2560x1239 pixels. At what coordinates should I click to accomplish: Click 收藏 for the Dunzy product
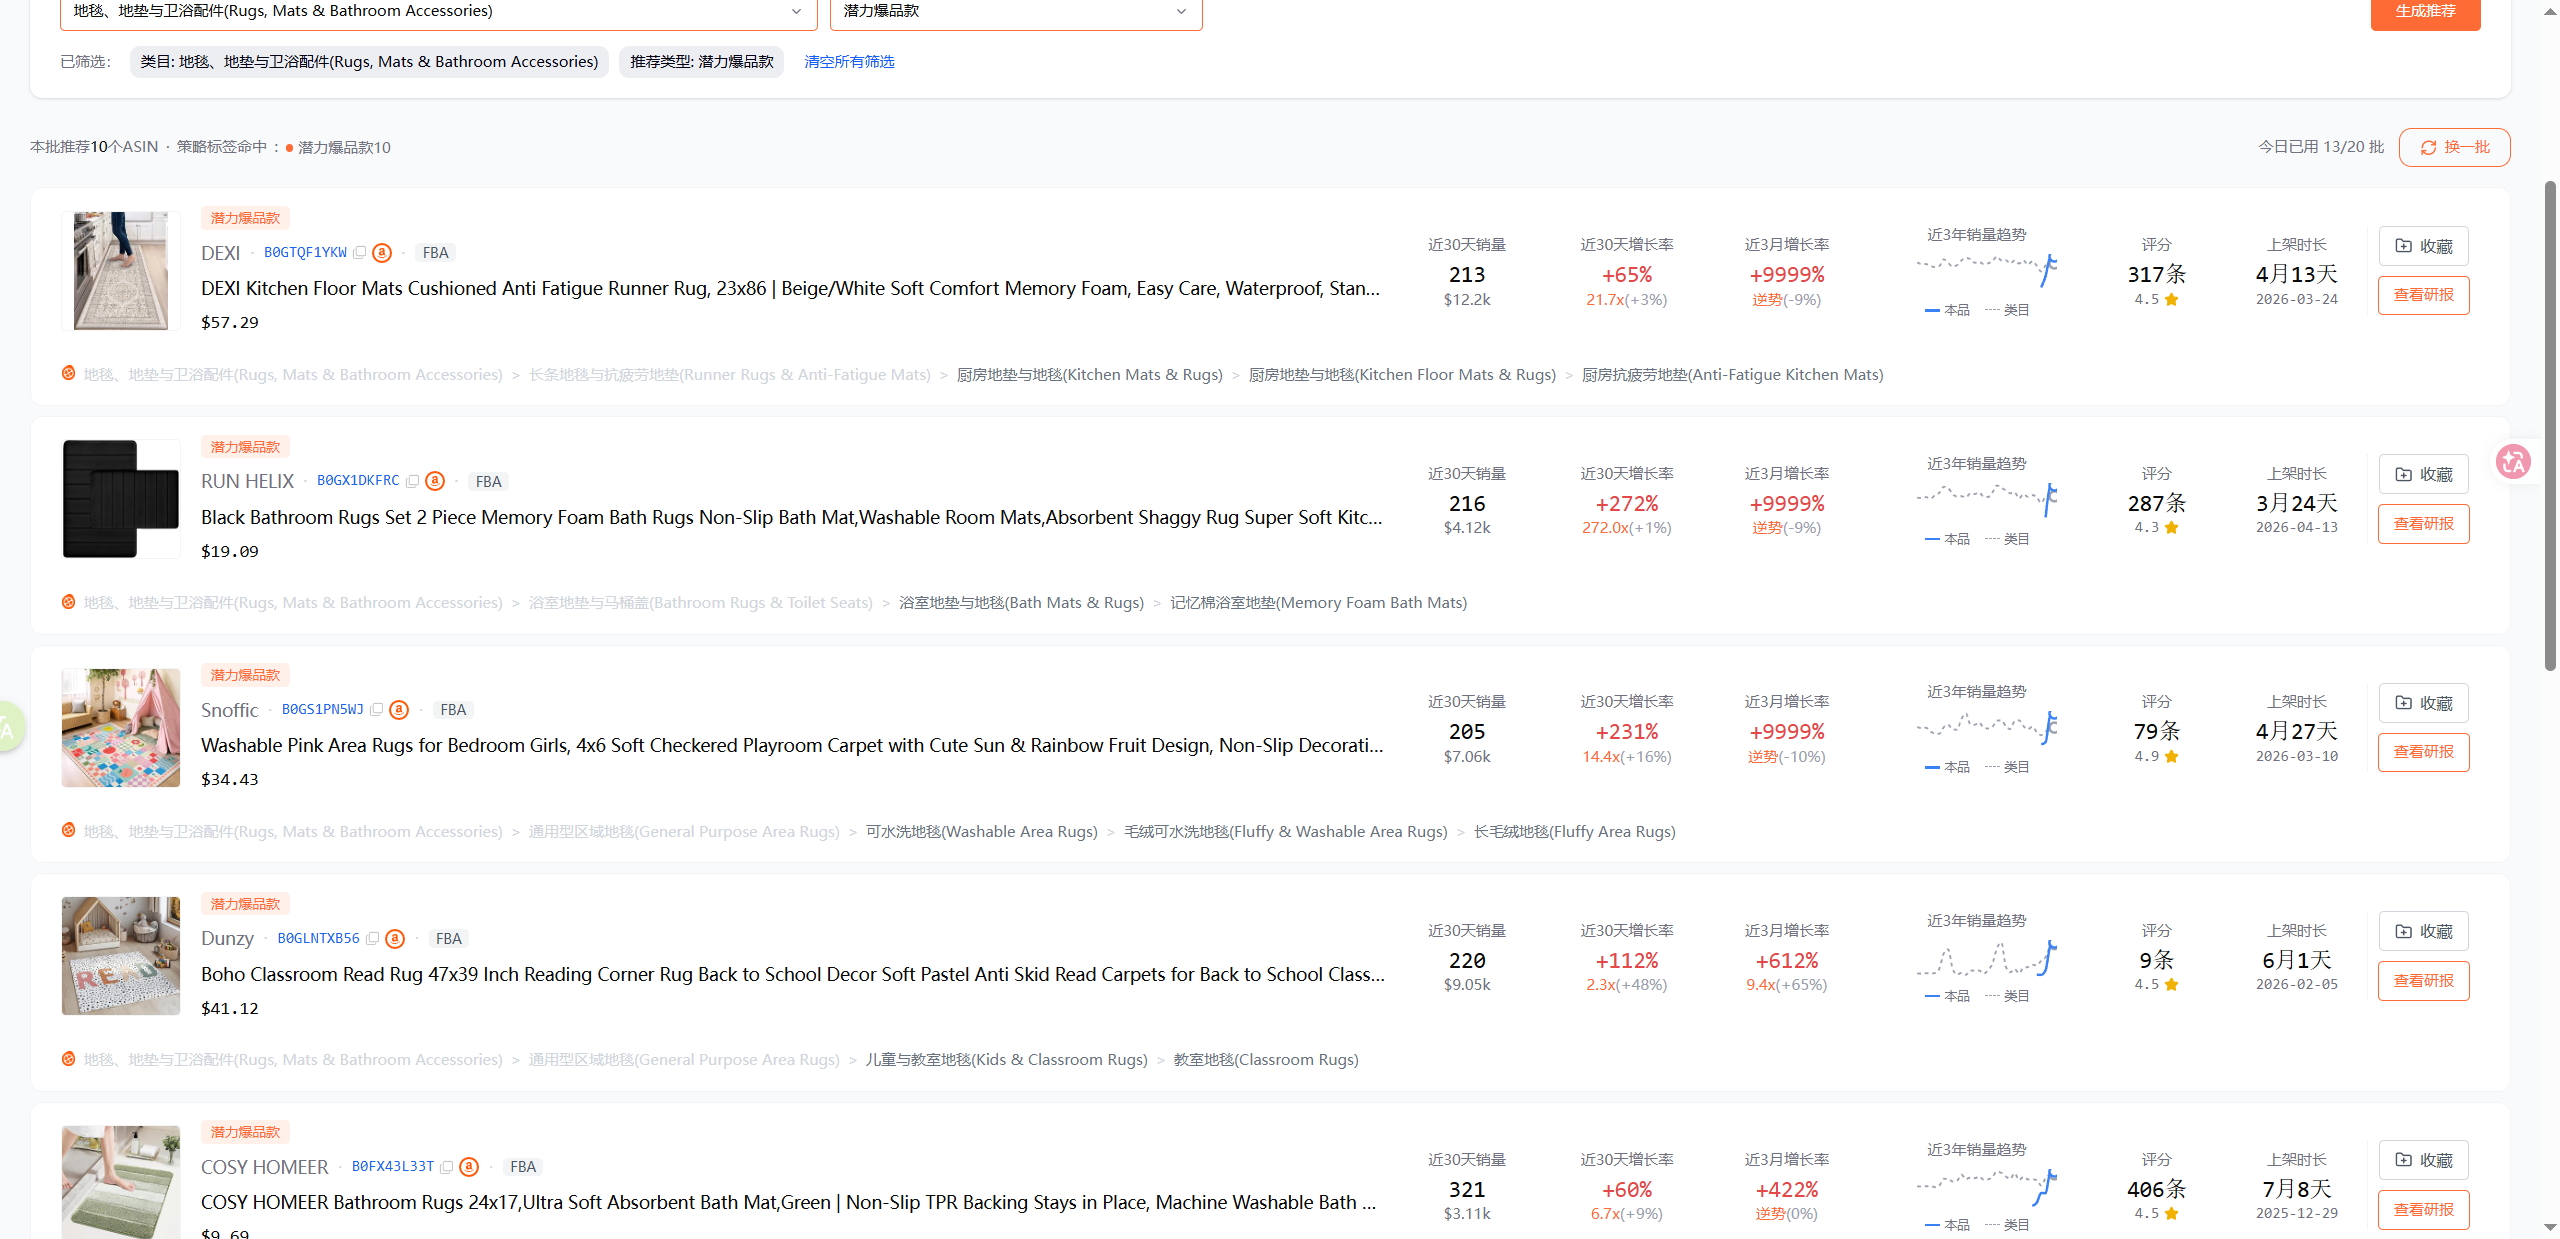[2423, 931]
